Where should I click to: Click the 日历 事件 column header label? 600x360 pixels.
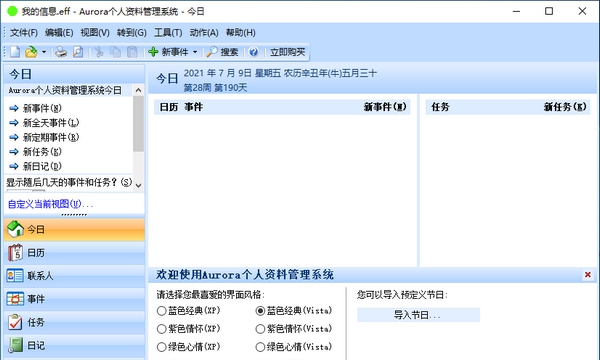[x=181, y=107]
